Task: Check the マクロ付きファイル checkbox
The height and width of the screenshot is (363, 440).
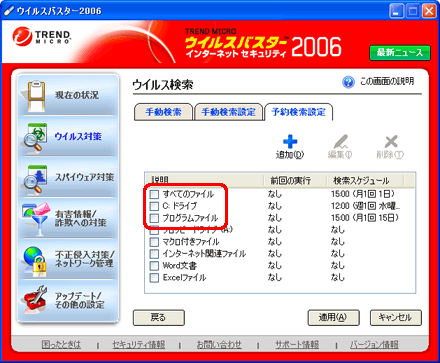Action: [x=154, y=242]
